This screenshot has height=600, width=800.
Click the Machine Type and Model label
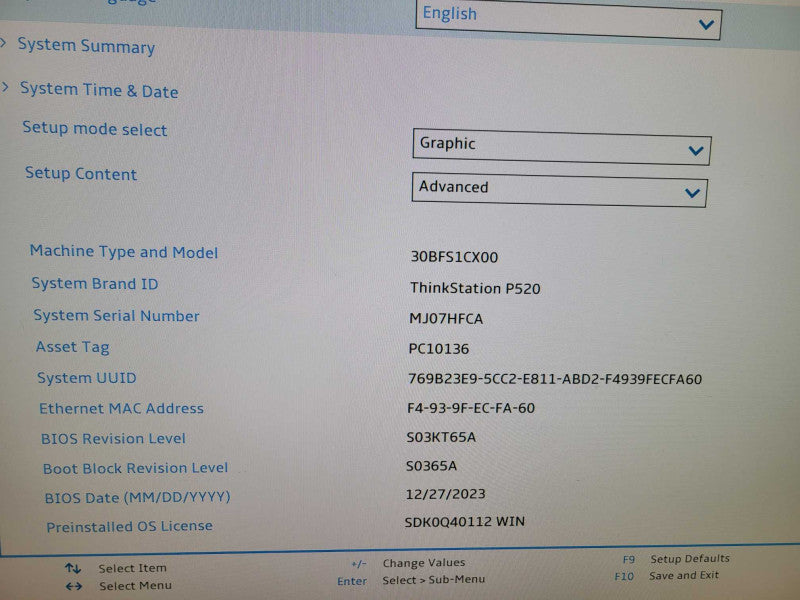(124, 252)
